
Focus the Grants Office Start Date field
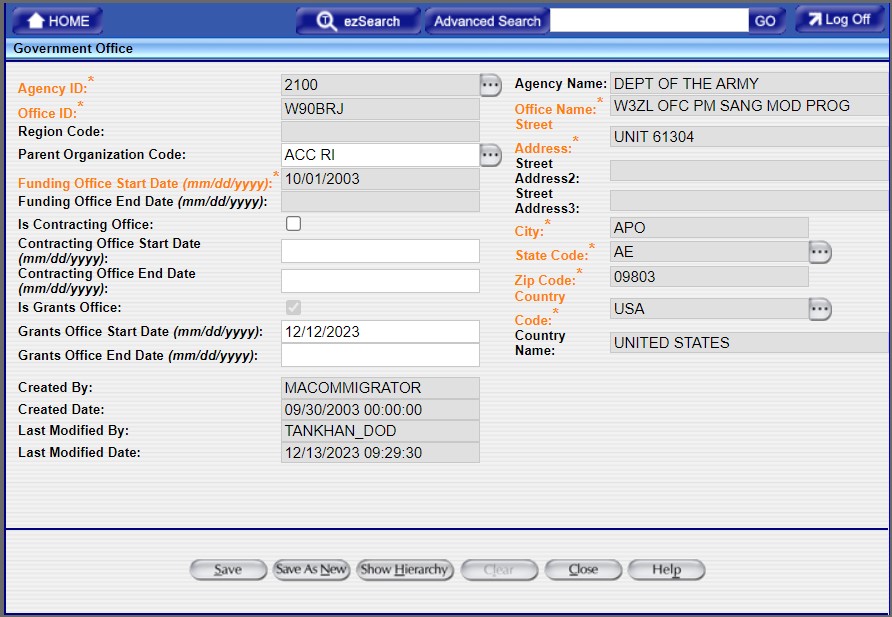pos(380,332)
